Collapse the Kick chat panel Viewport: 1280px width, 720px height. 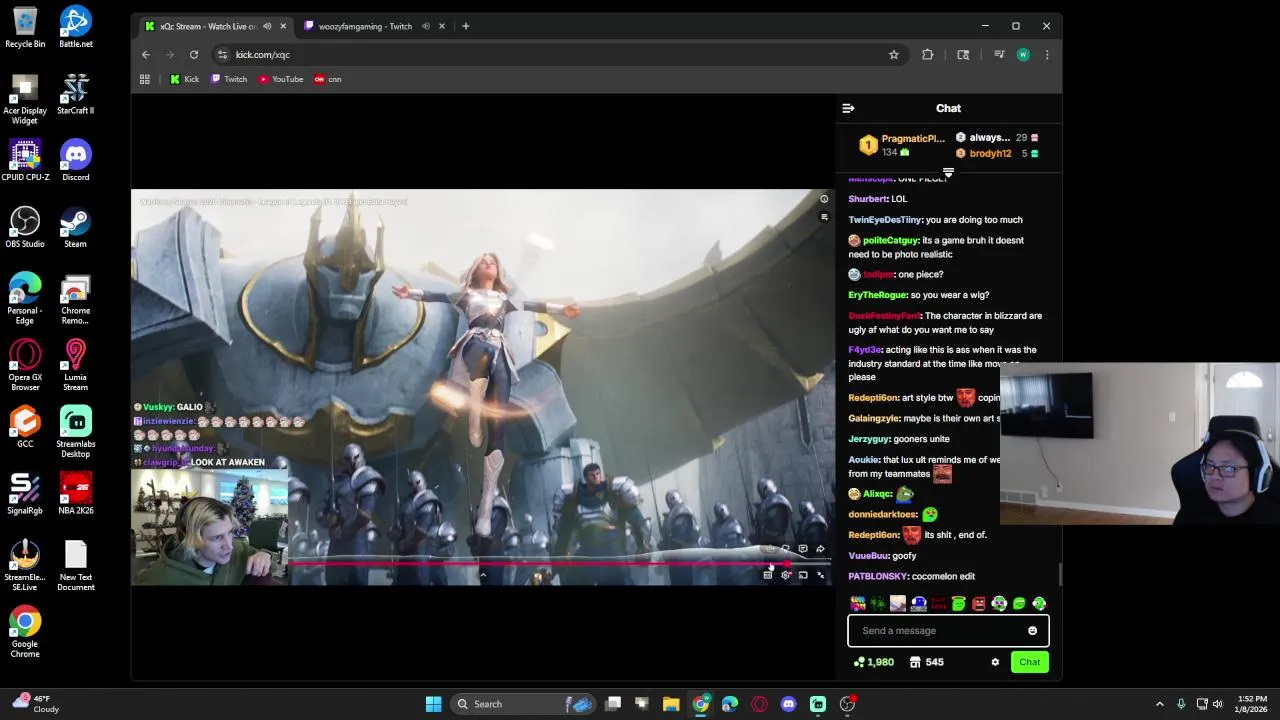coord(848,108)
